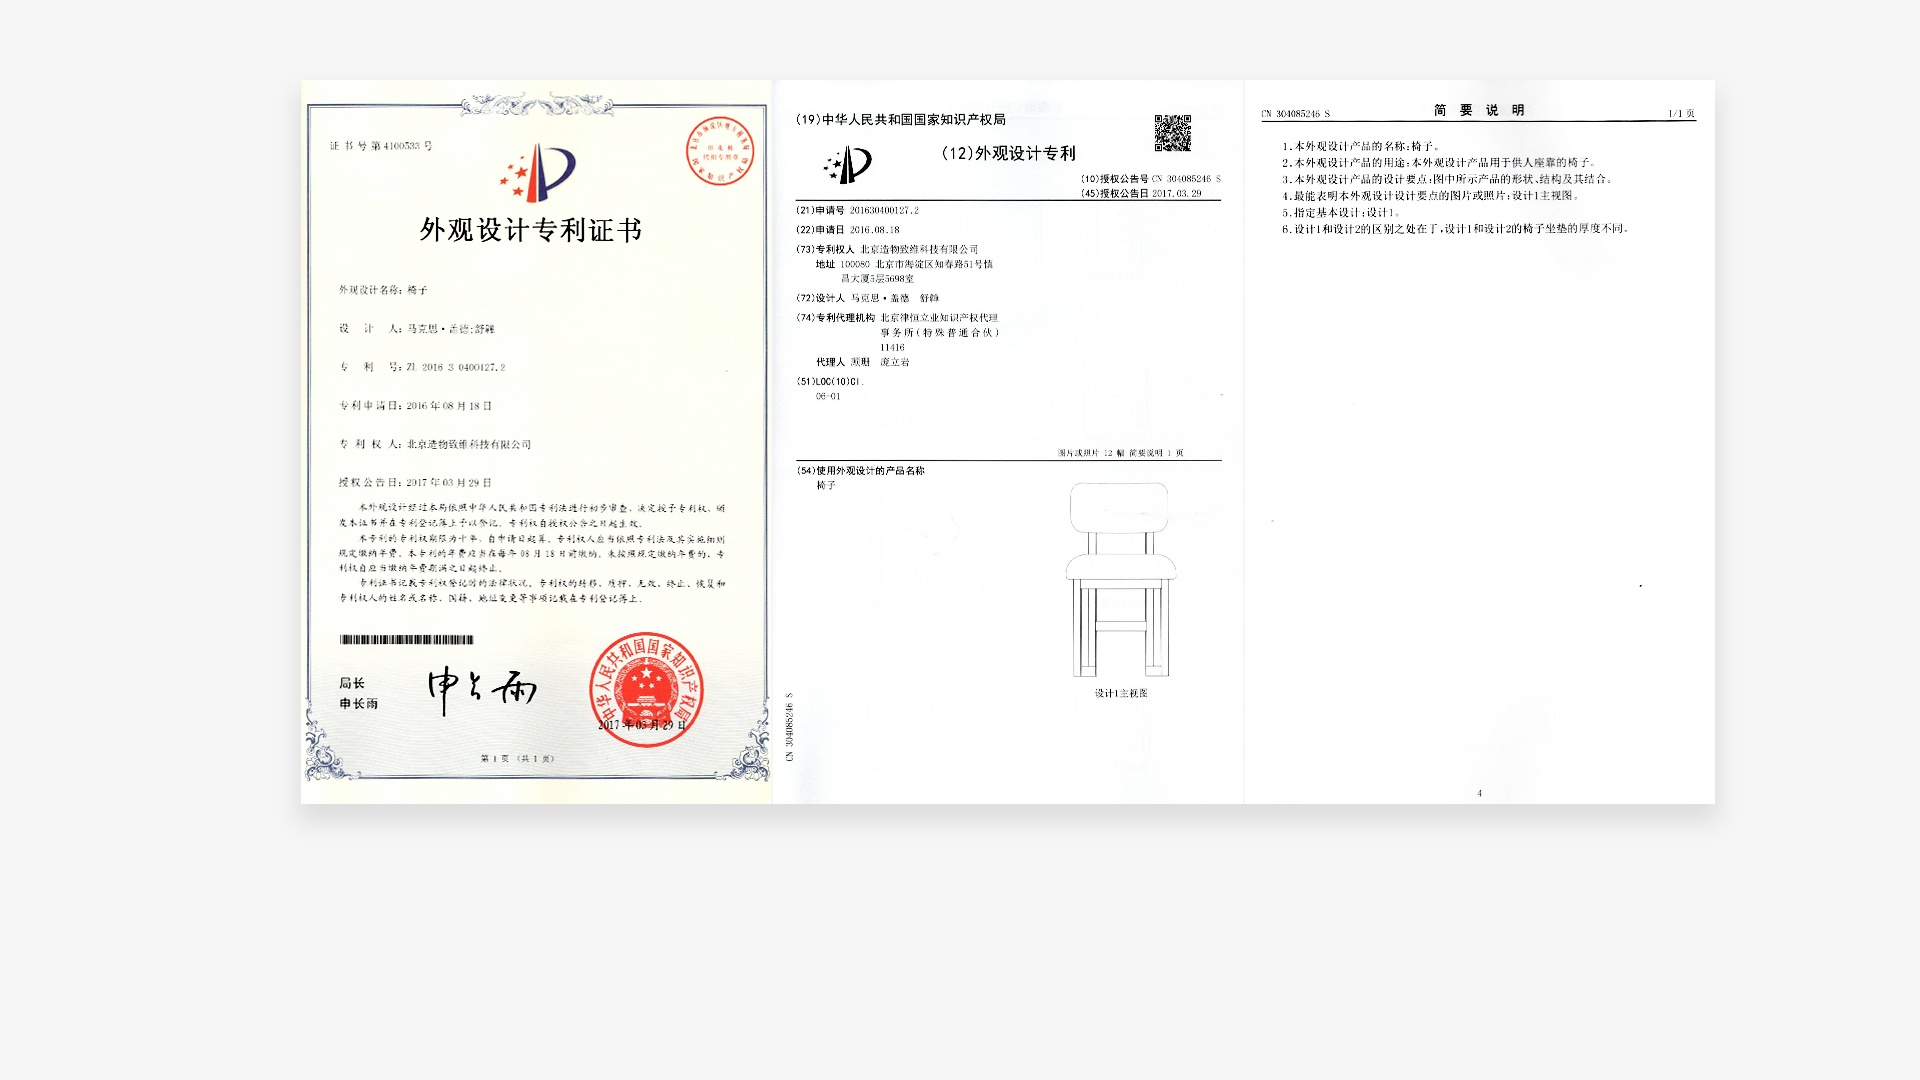Click the (73)专利权人 line on the middle page

pos(887,249)
